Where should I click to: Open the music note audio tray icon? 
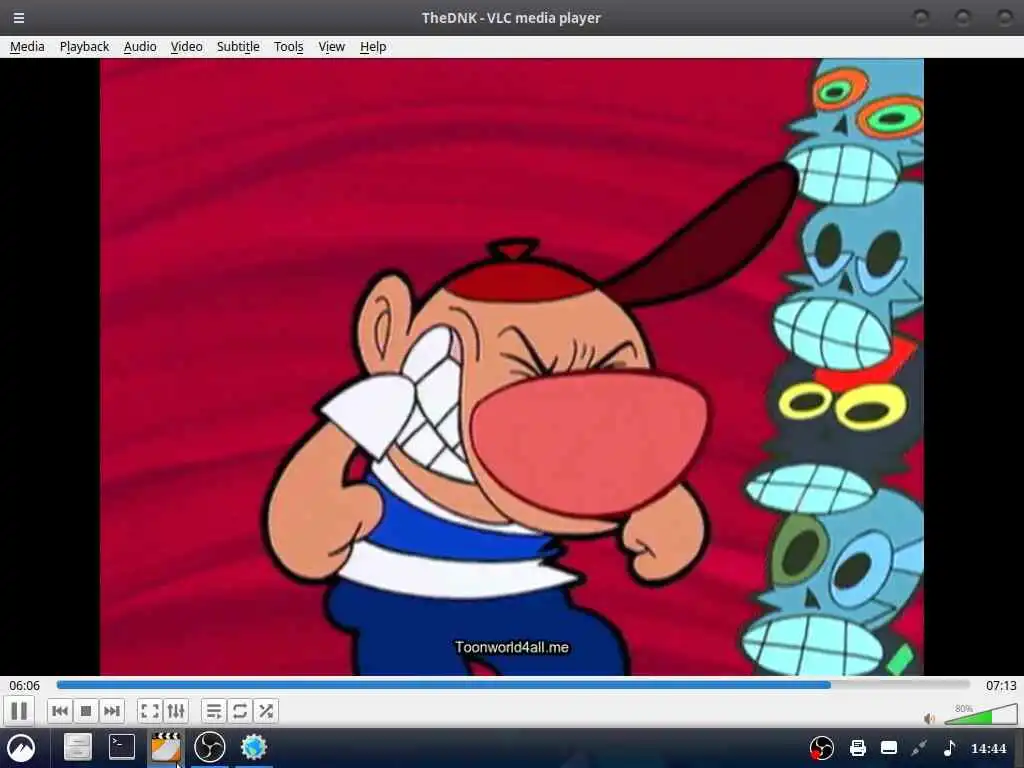coord(950,748)
